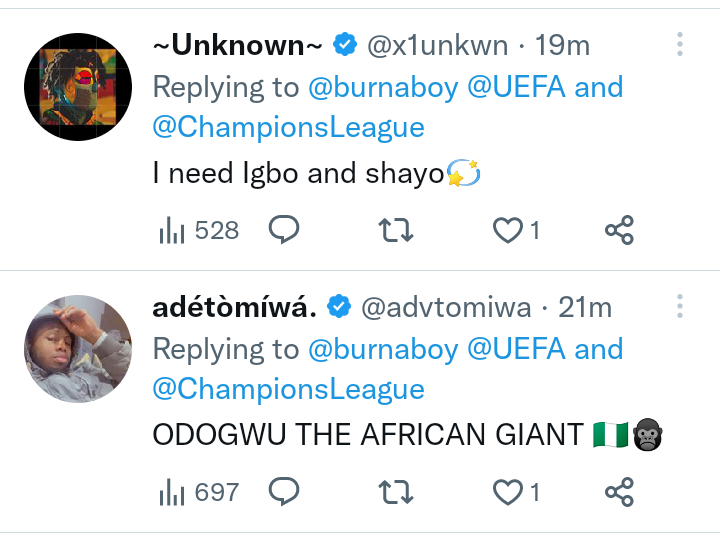Reply to ~Unknown~'s tweet
The height and width of the screenshot is (539, 720).
click(x=285, y=231)
